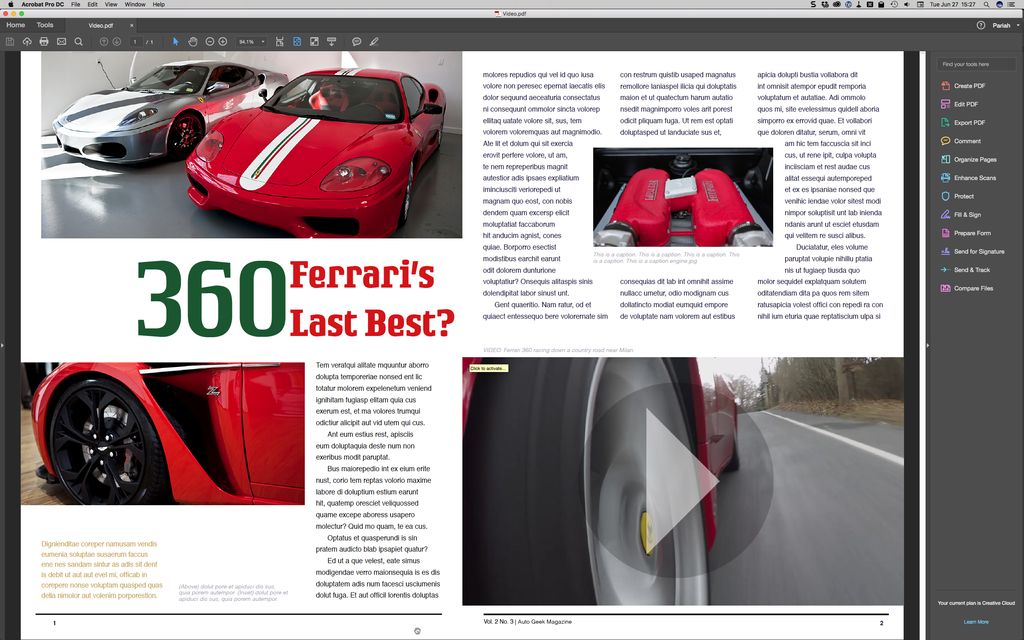Switch to the Home tab

[15, 23]
